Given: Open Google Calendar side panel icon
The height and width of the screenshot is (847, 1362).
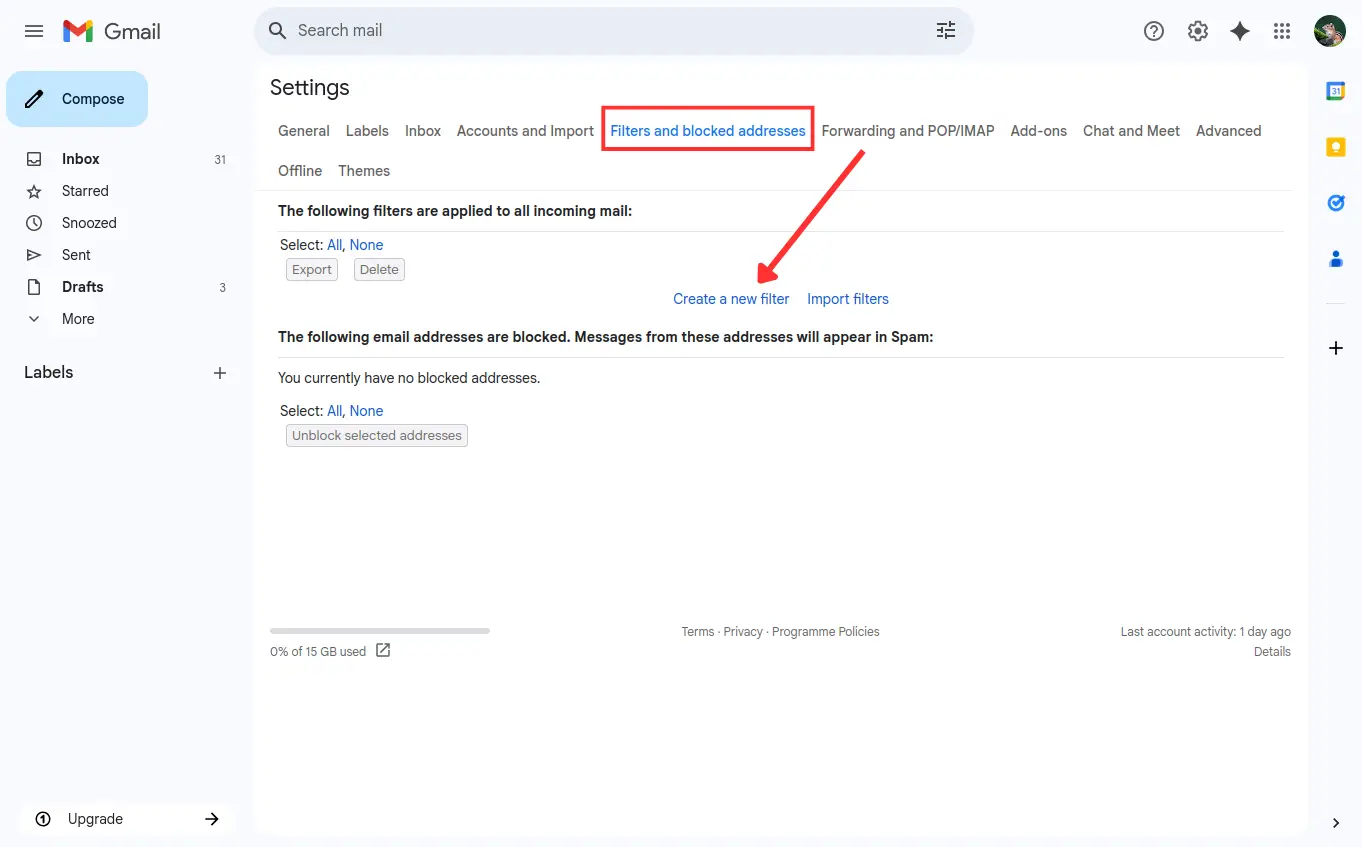Looking at the screenshot, I should click(1335, 91).
